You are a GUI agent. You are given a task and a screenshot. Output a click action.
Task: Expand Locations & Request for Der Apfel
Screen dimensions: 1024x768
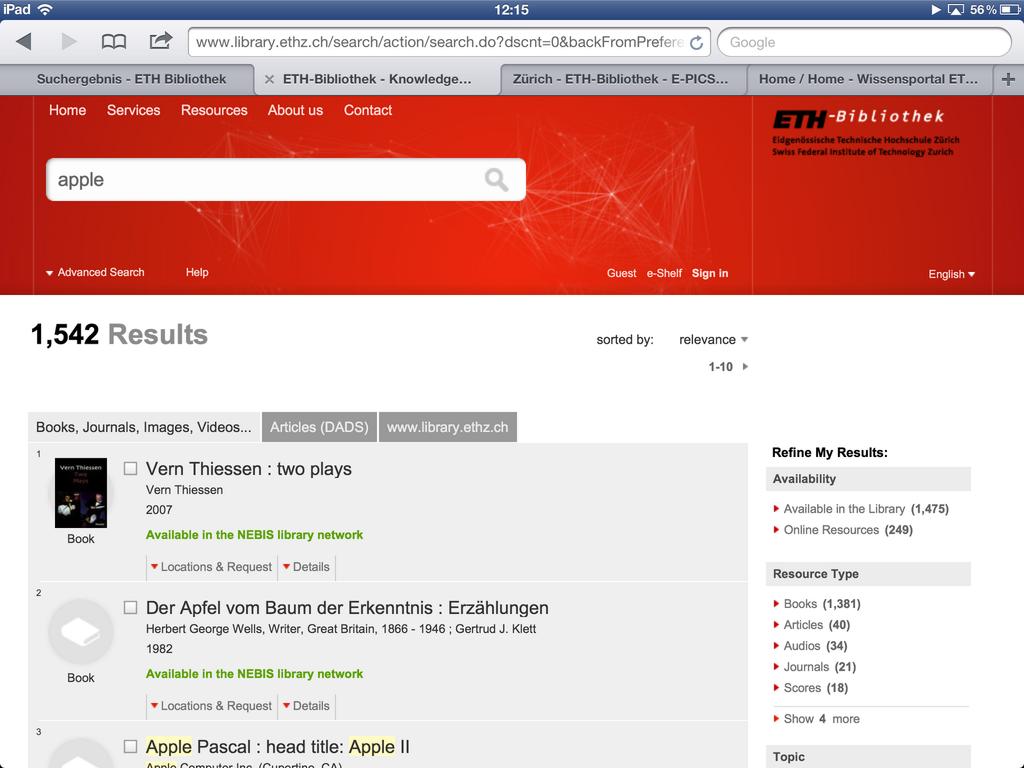coord(211,706)
